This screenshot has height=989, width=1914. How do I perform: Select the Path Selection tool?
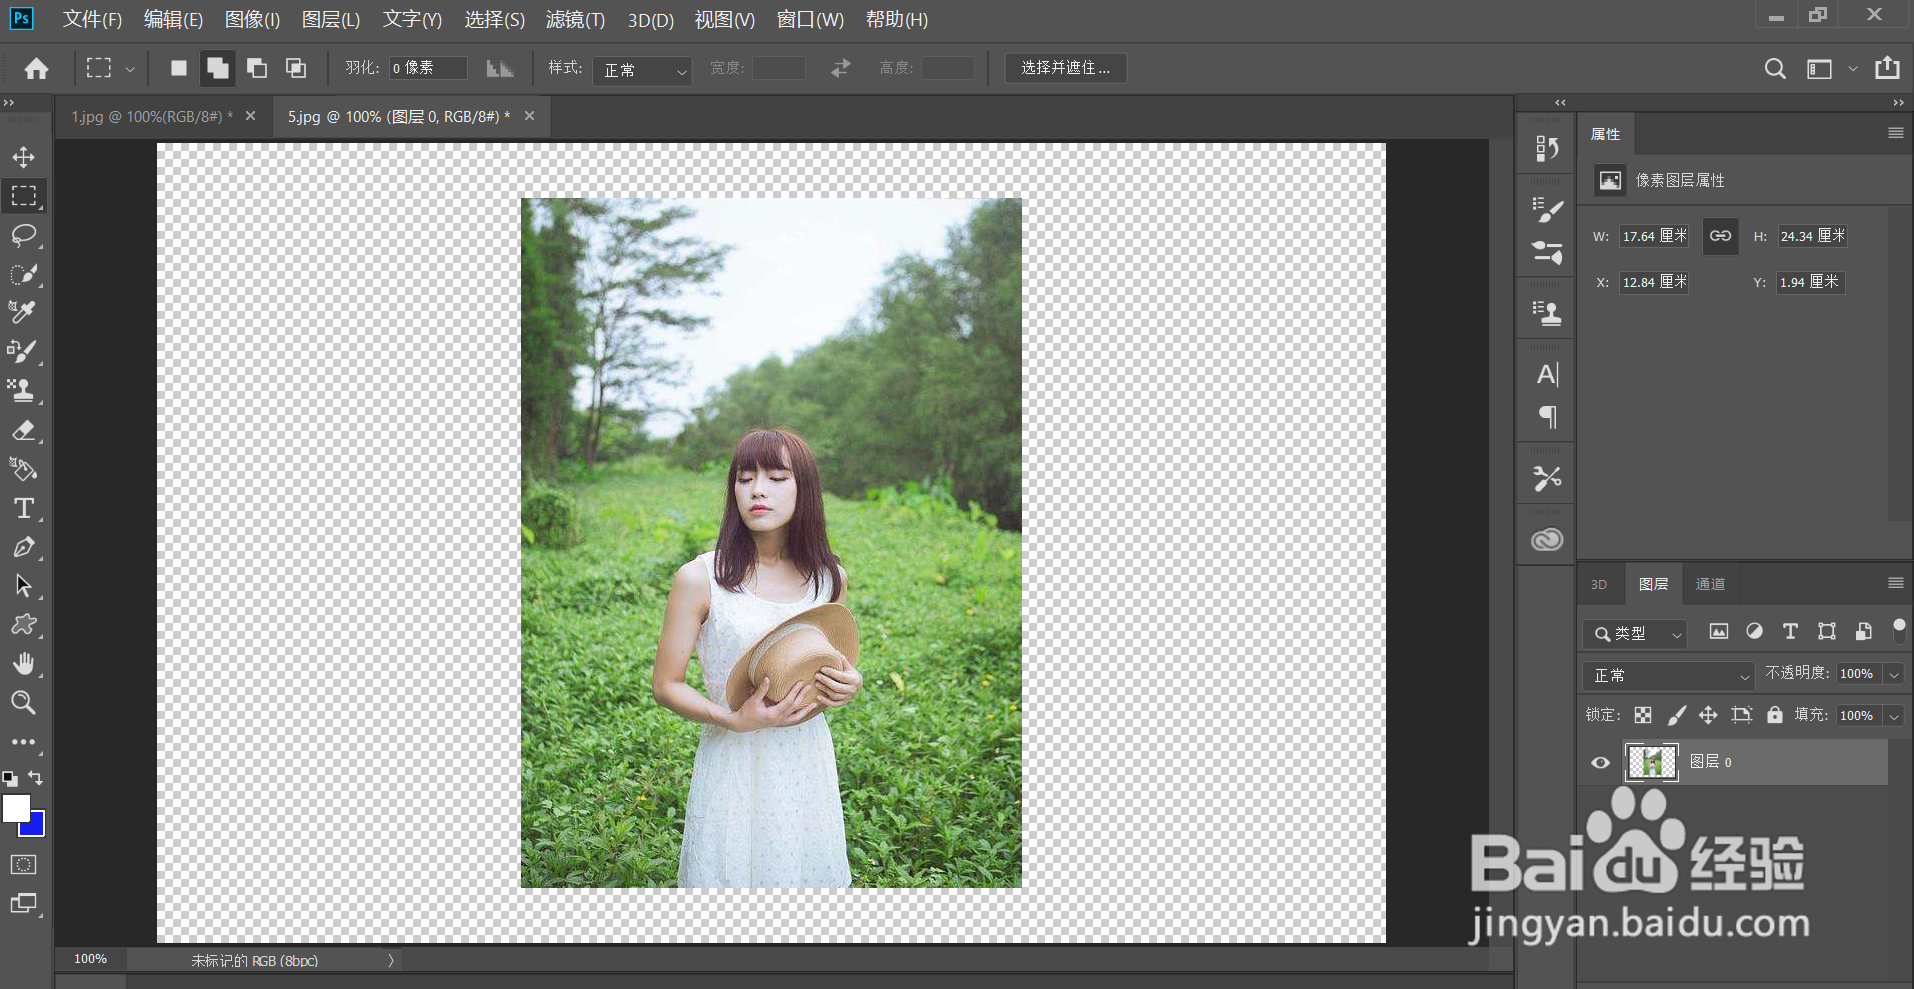(23, 586)
